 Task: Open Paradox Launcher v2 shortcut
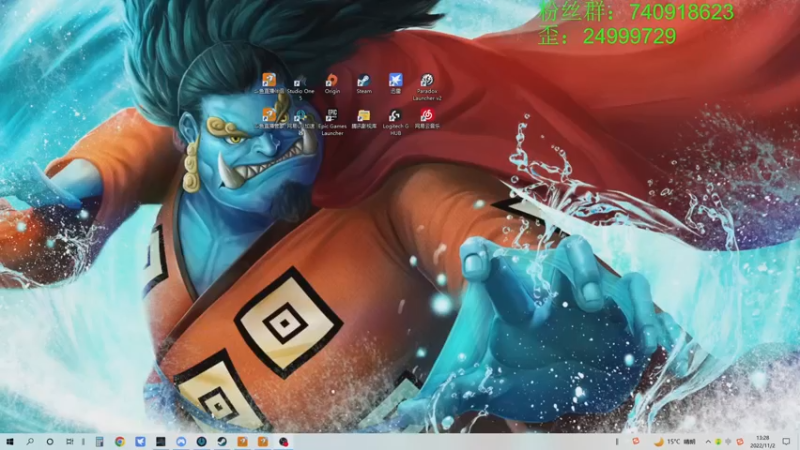tap(427, 86)
